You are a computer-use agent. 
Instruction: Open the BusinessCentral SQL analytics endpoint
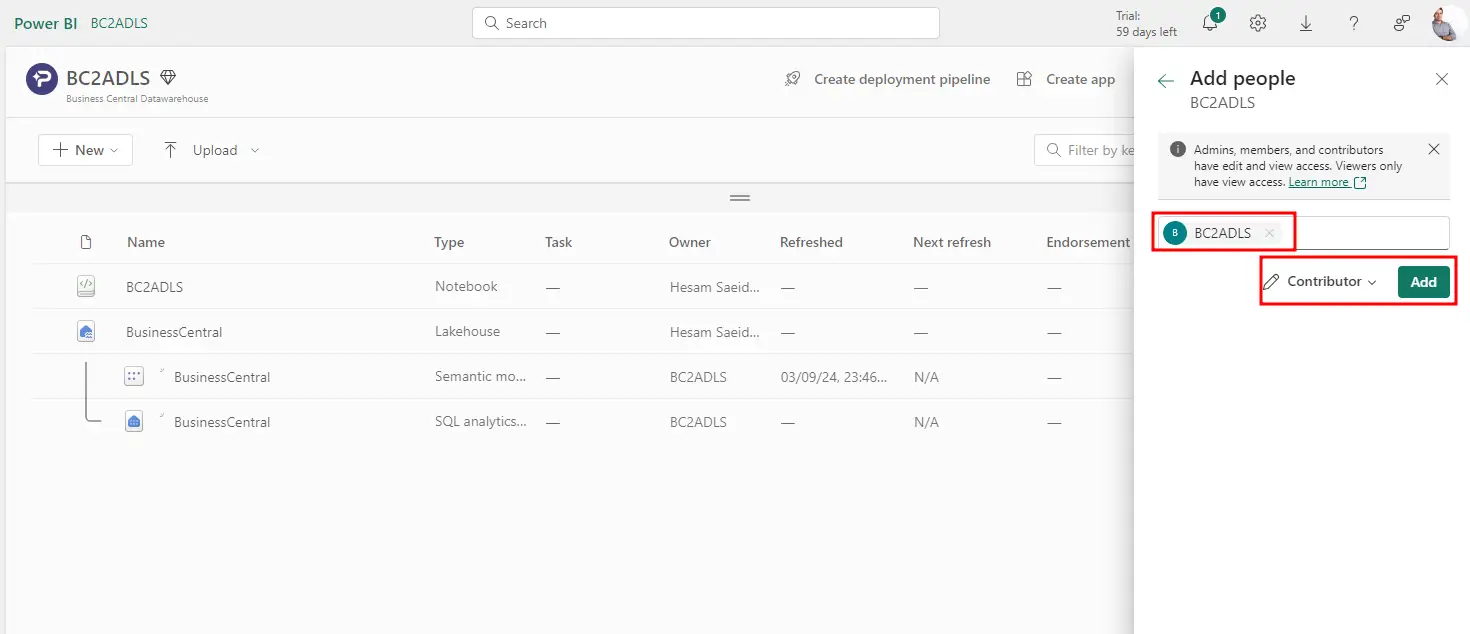[x=222, y=422]
